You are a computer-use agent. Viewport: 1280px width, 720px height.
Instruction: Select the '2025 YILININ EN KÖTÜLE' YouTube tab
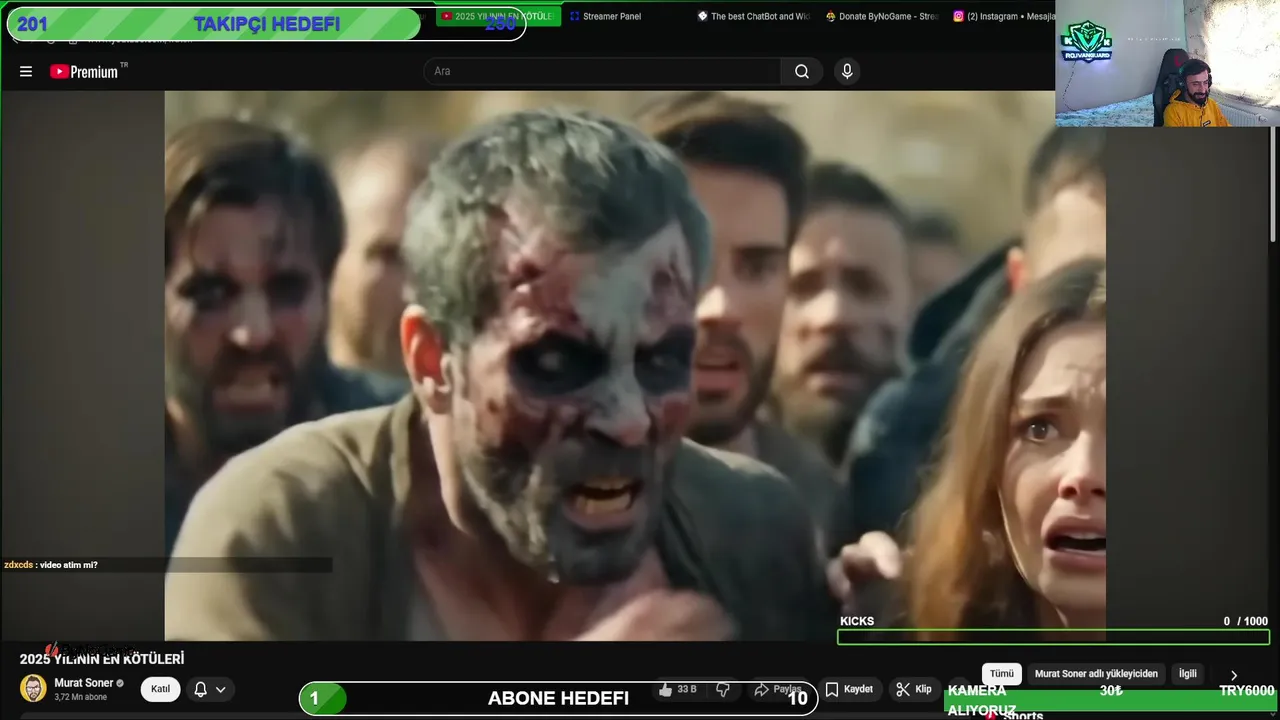point(498,16)
